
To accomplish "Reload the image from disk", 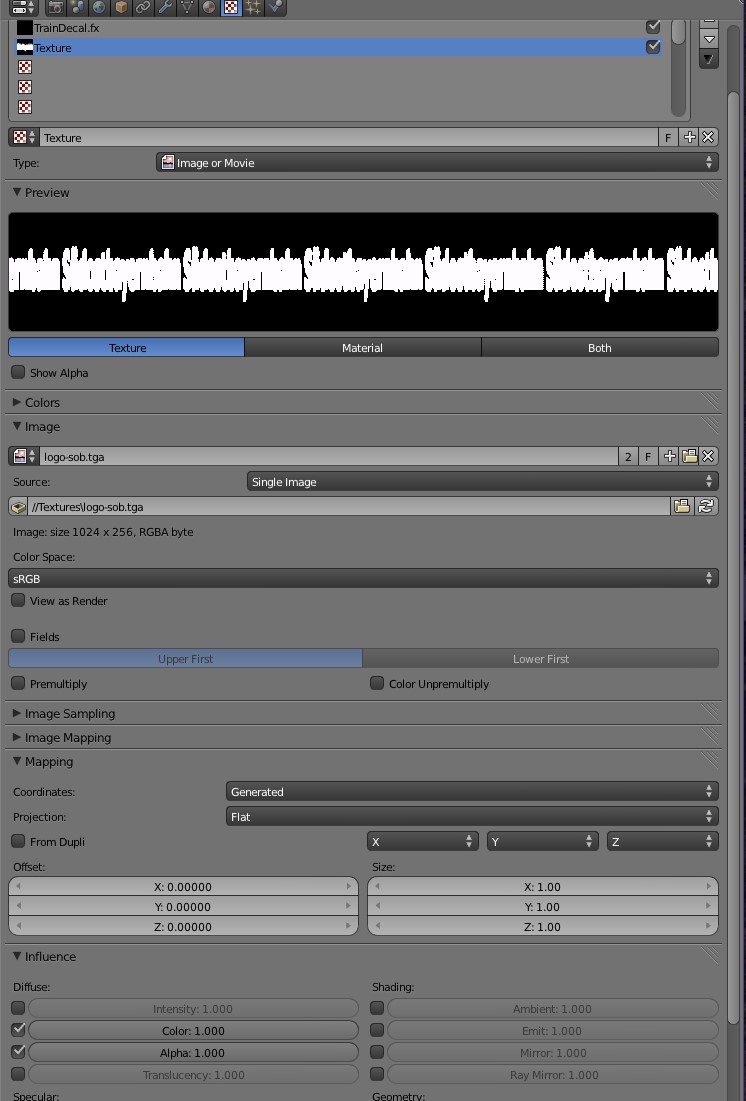I will click(706, 506).
